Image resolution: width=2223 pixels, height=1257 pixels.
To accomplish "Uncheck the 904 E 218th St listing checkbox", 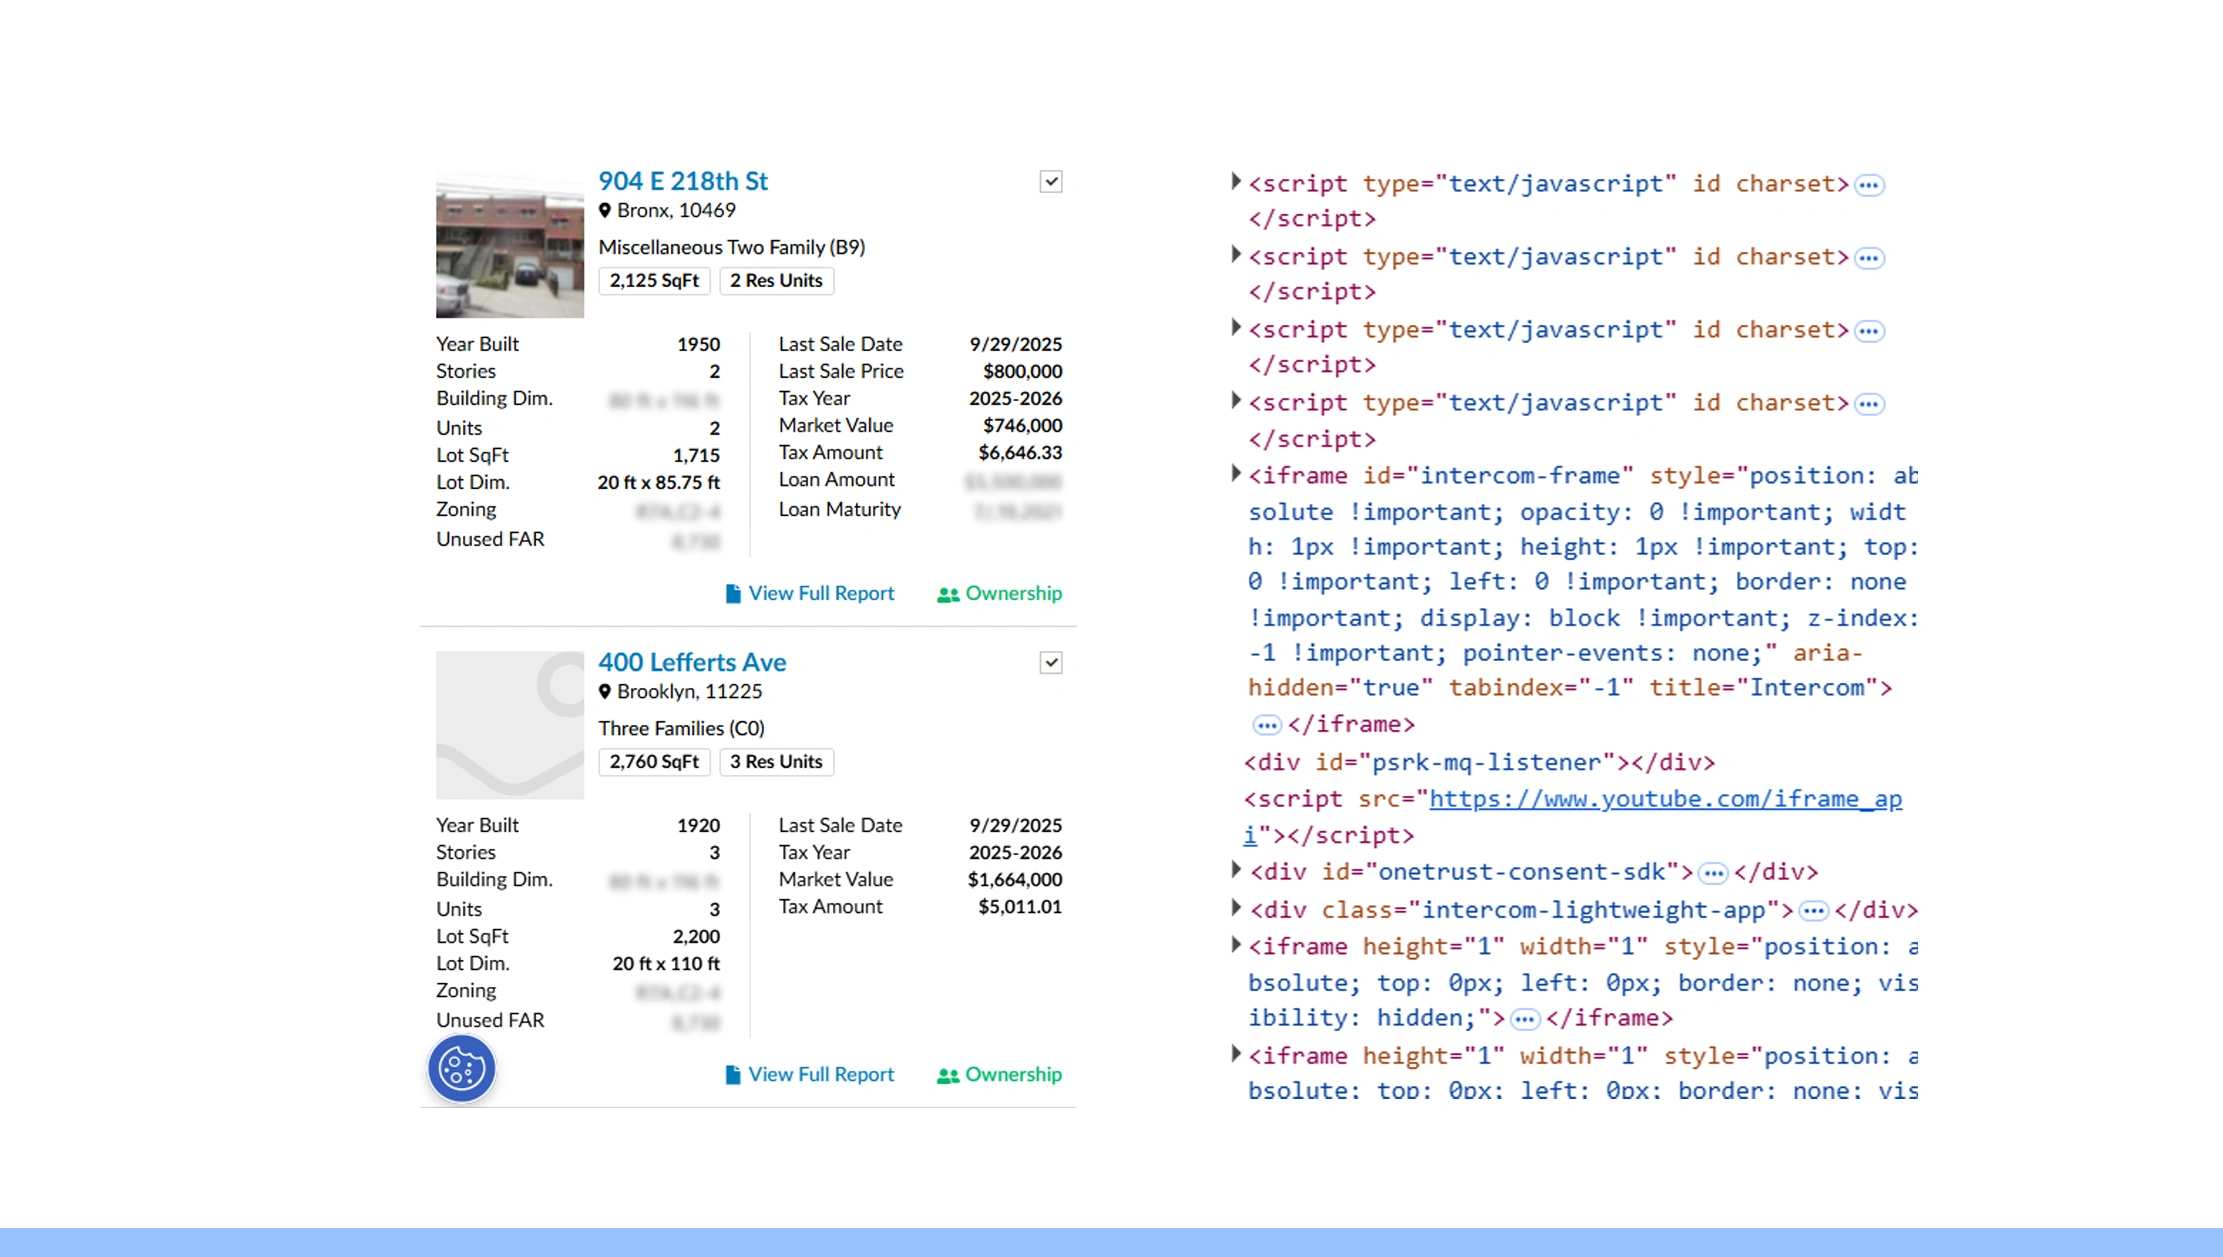I will (1050, 182).
